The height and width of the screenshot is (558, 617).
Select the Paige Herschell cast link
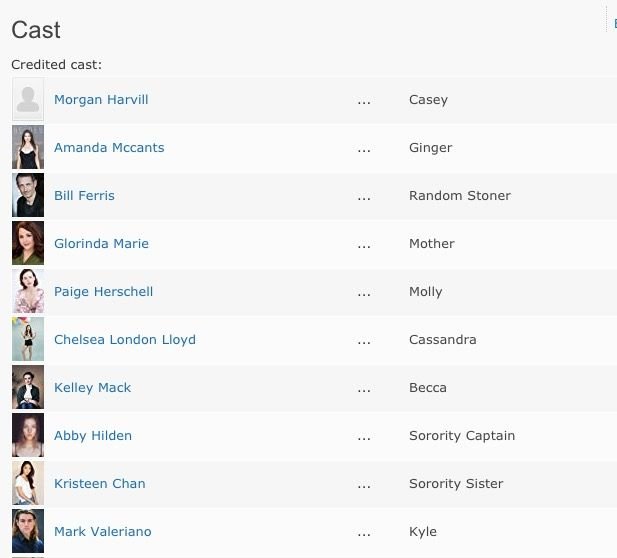[103, 292]
